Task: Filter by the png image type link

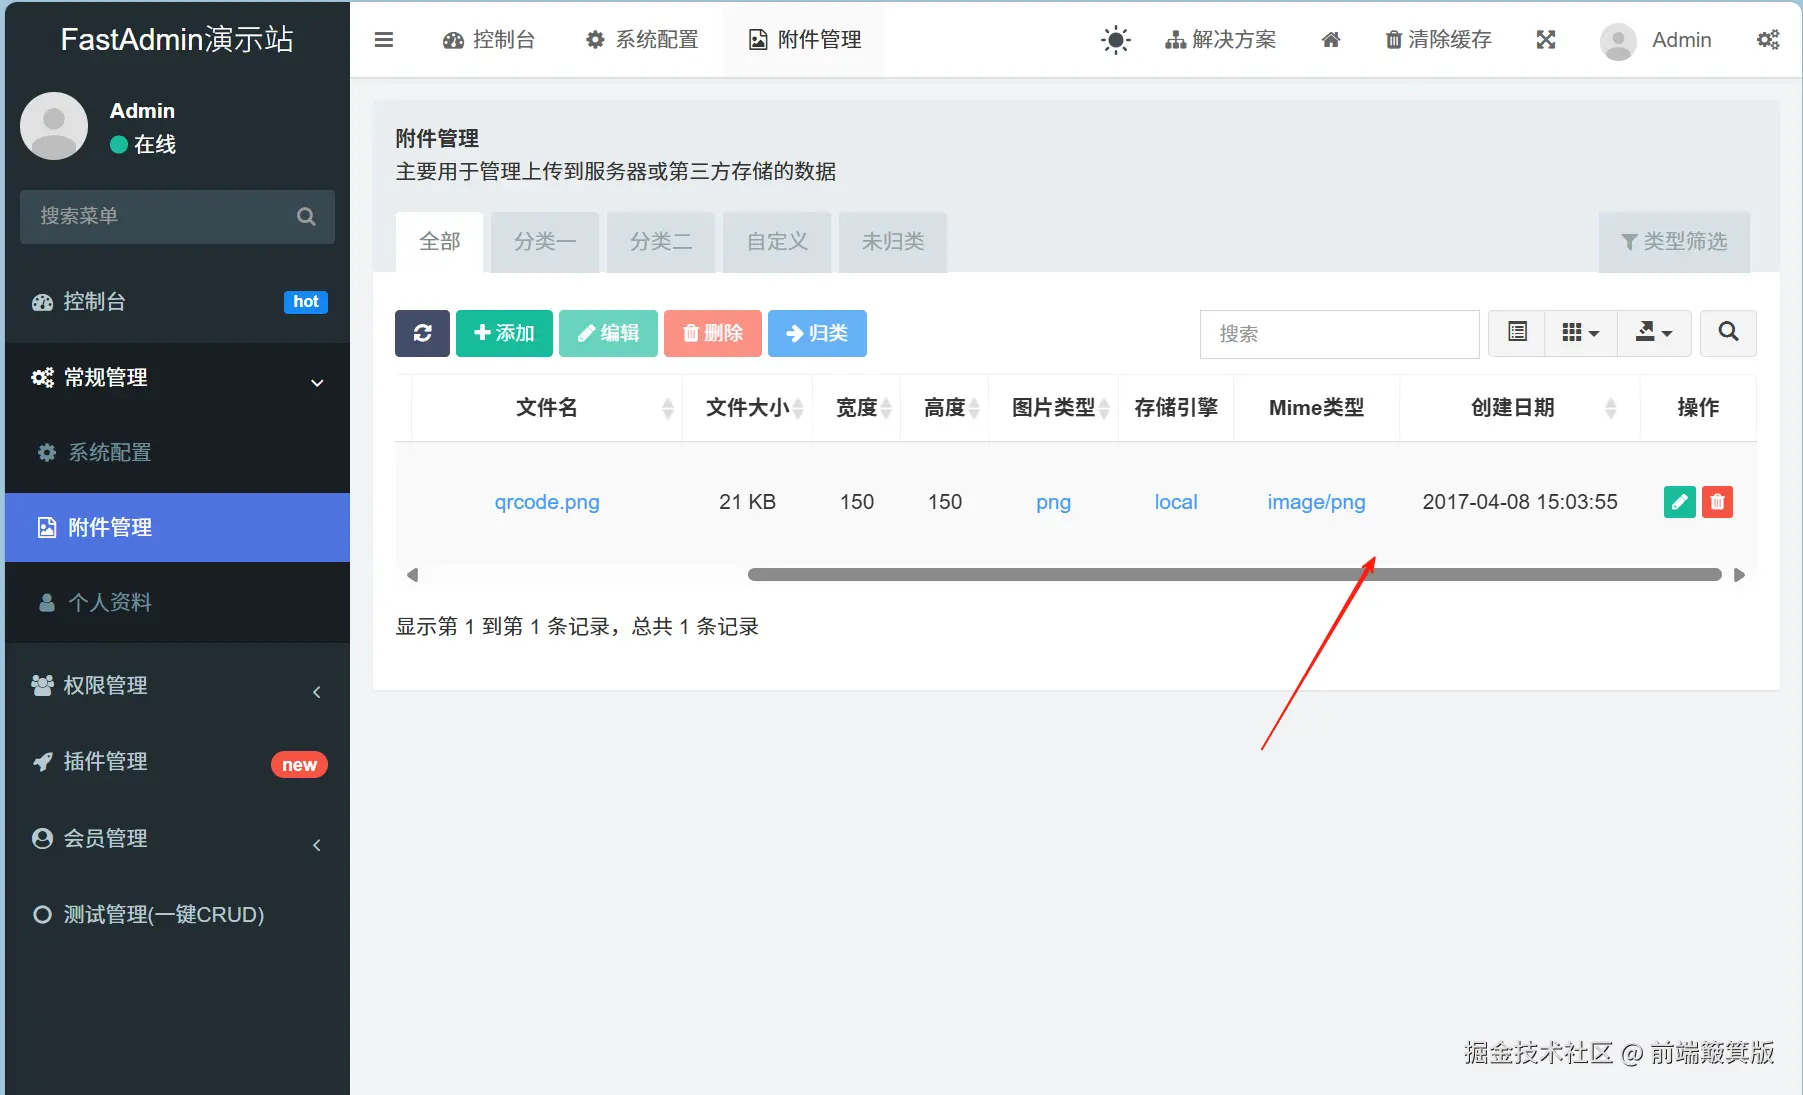Action: (x=1053, y=502)
